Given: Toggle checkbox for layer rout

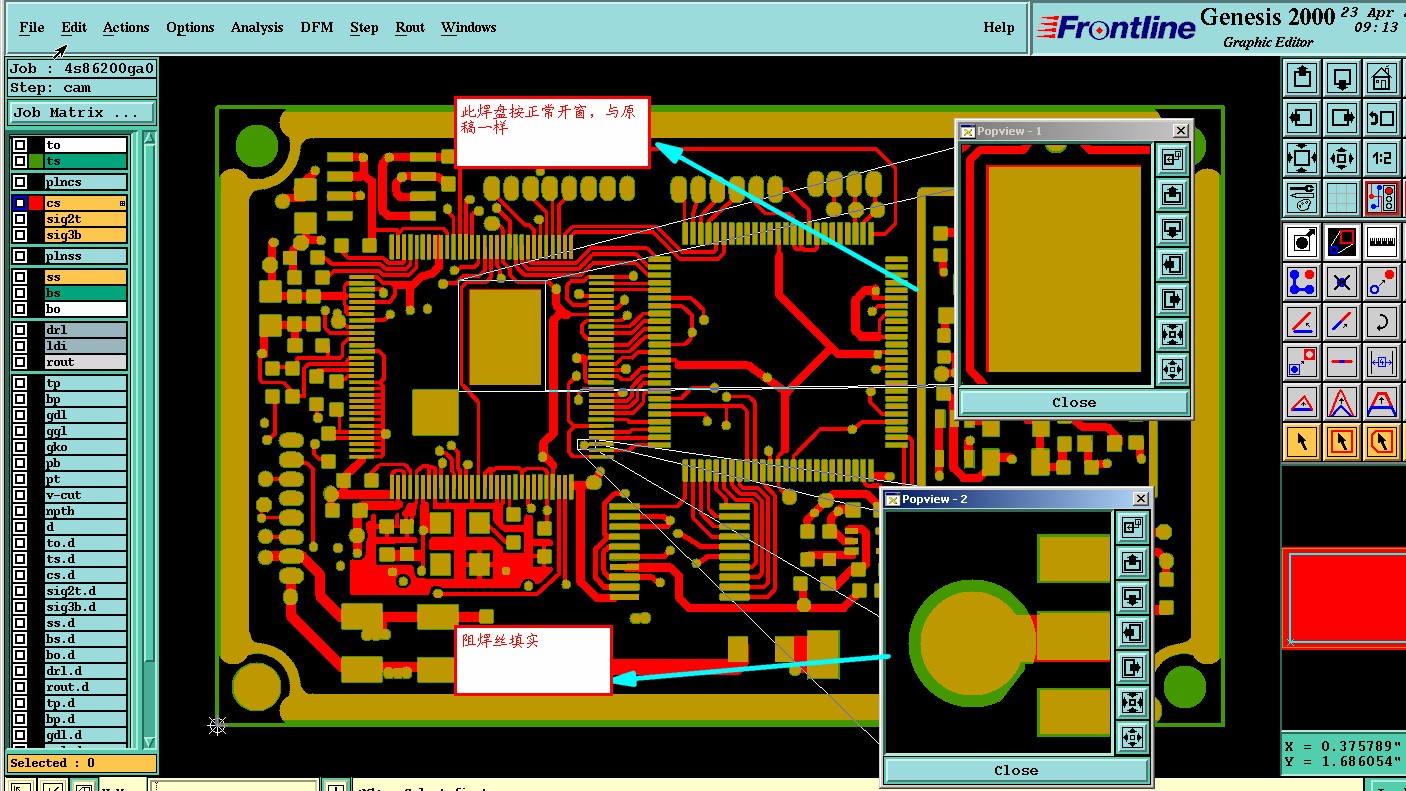Looking at the screenshot, I should [x=20, y=362].
